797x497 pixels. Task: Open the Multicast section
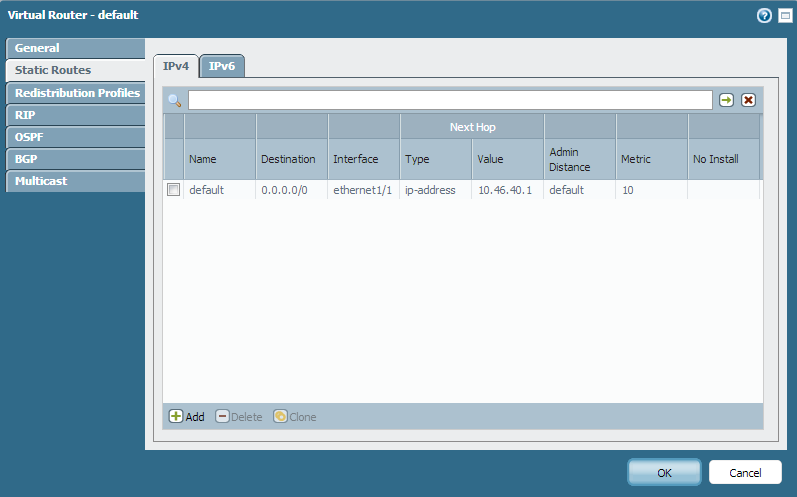(x=76, y=181)
